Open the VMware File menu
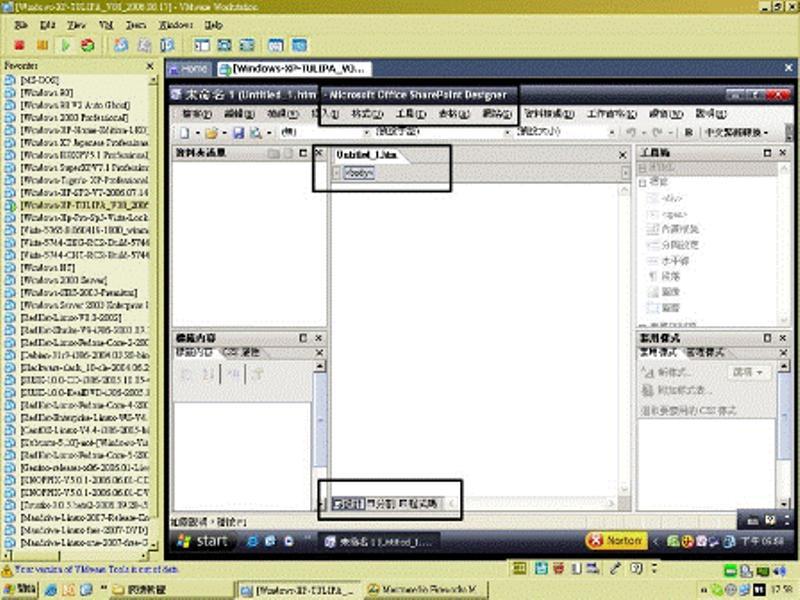Viewport: 800px width, 600px height. (21, 25)
